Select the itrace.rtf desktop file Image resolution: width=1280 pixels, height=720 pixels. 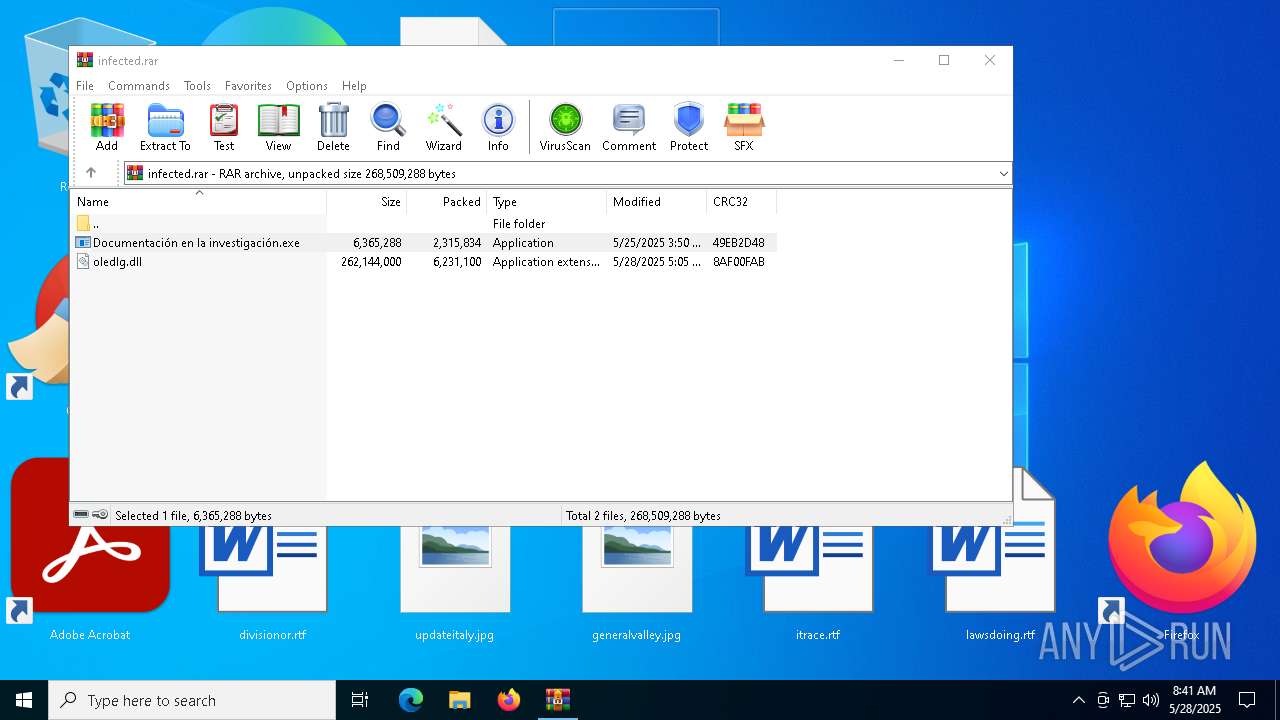[x=818, y=584]
